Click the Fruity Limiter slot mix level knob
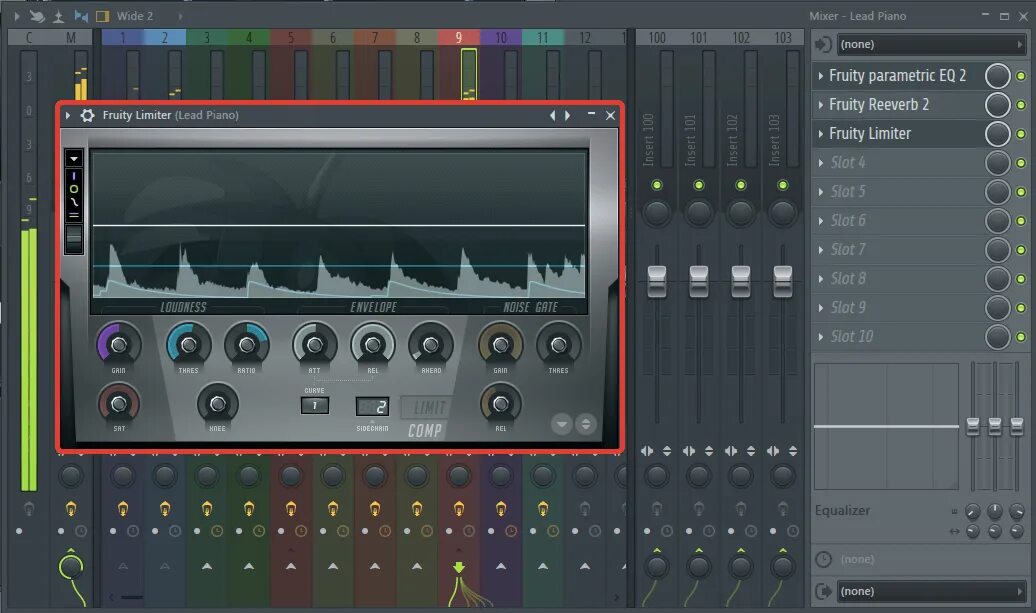Viewport: 1036px width, 613px height. click(998, 134)
